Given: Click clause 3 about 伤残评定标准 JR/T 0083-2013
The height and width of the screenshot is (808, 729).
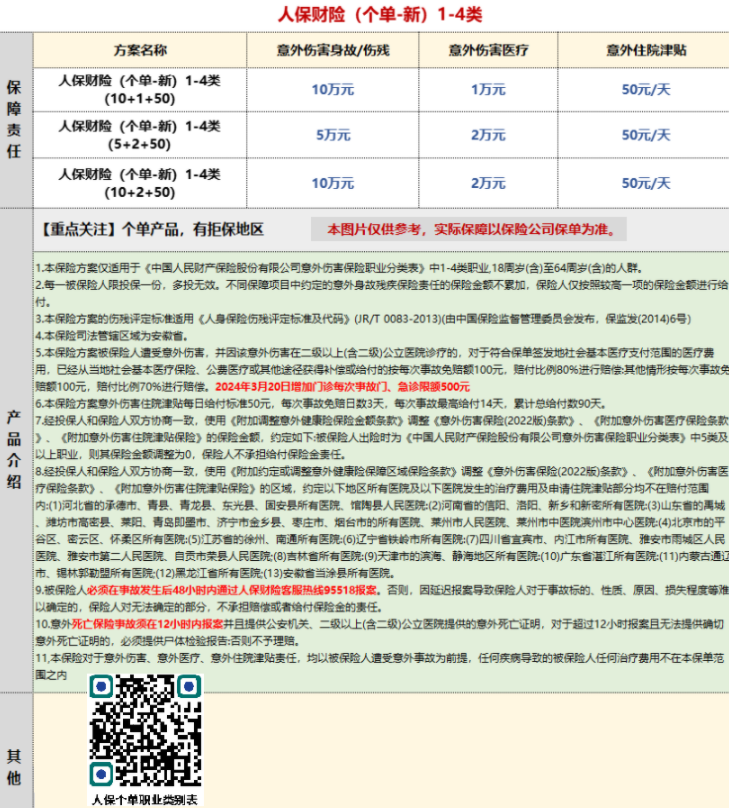Looking at the screenshot, I should pos(363,319).
